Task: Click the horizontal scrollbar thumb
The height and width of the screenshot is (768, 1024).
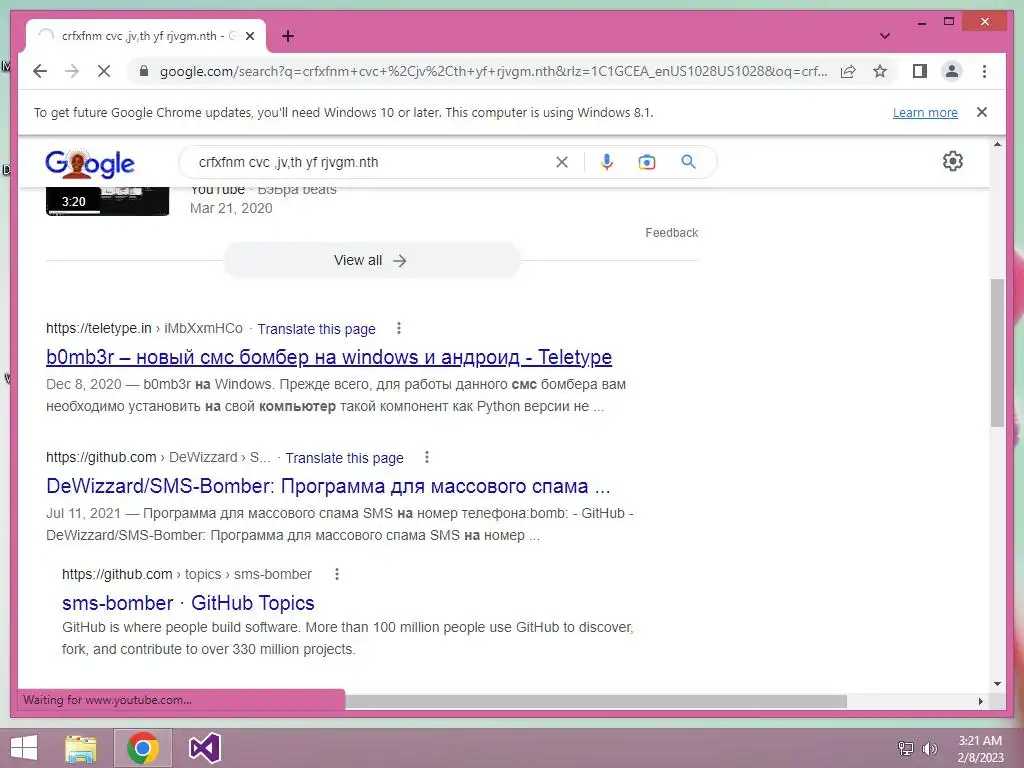Action: tap(596, 701)
